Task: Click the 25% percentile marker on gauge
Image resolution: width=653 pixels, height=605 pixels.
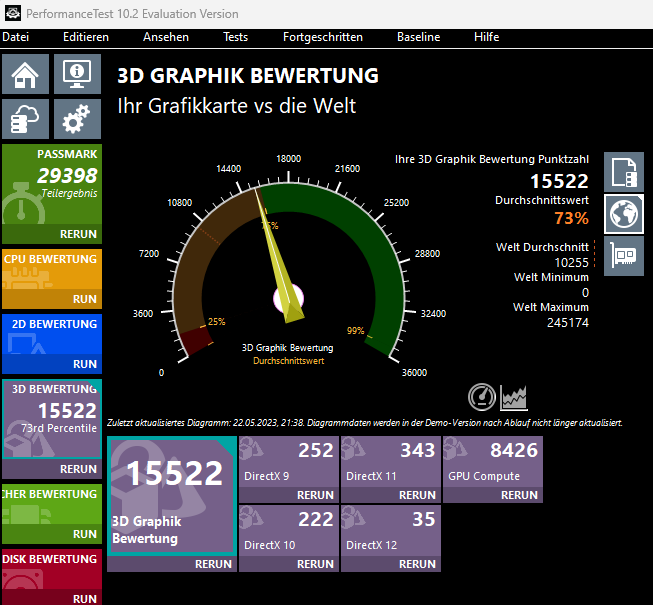Action: 217,321
